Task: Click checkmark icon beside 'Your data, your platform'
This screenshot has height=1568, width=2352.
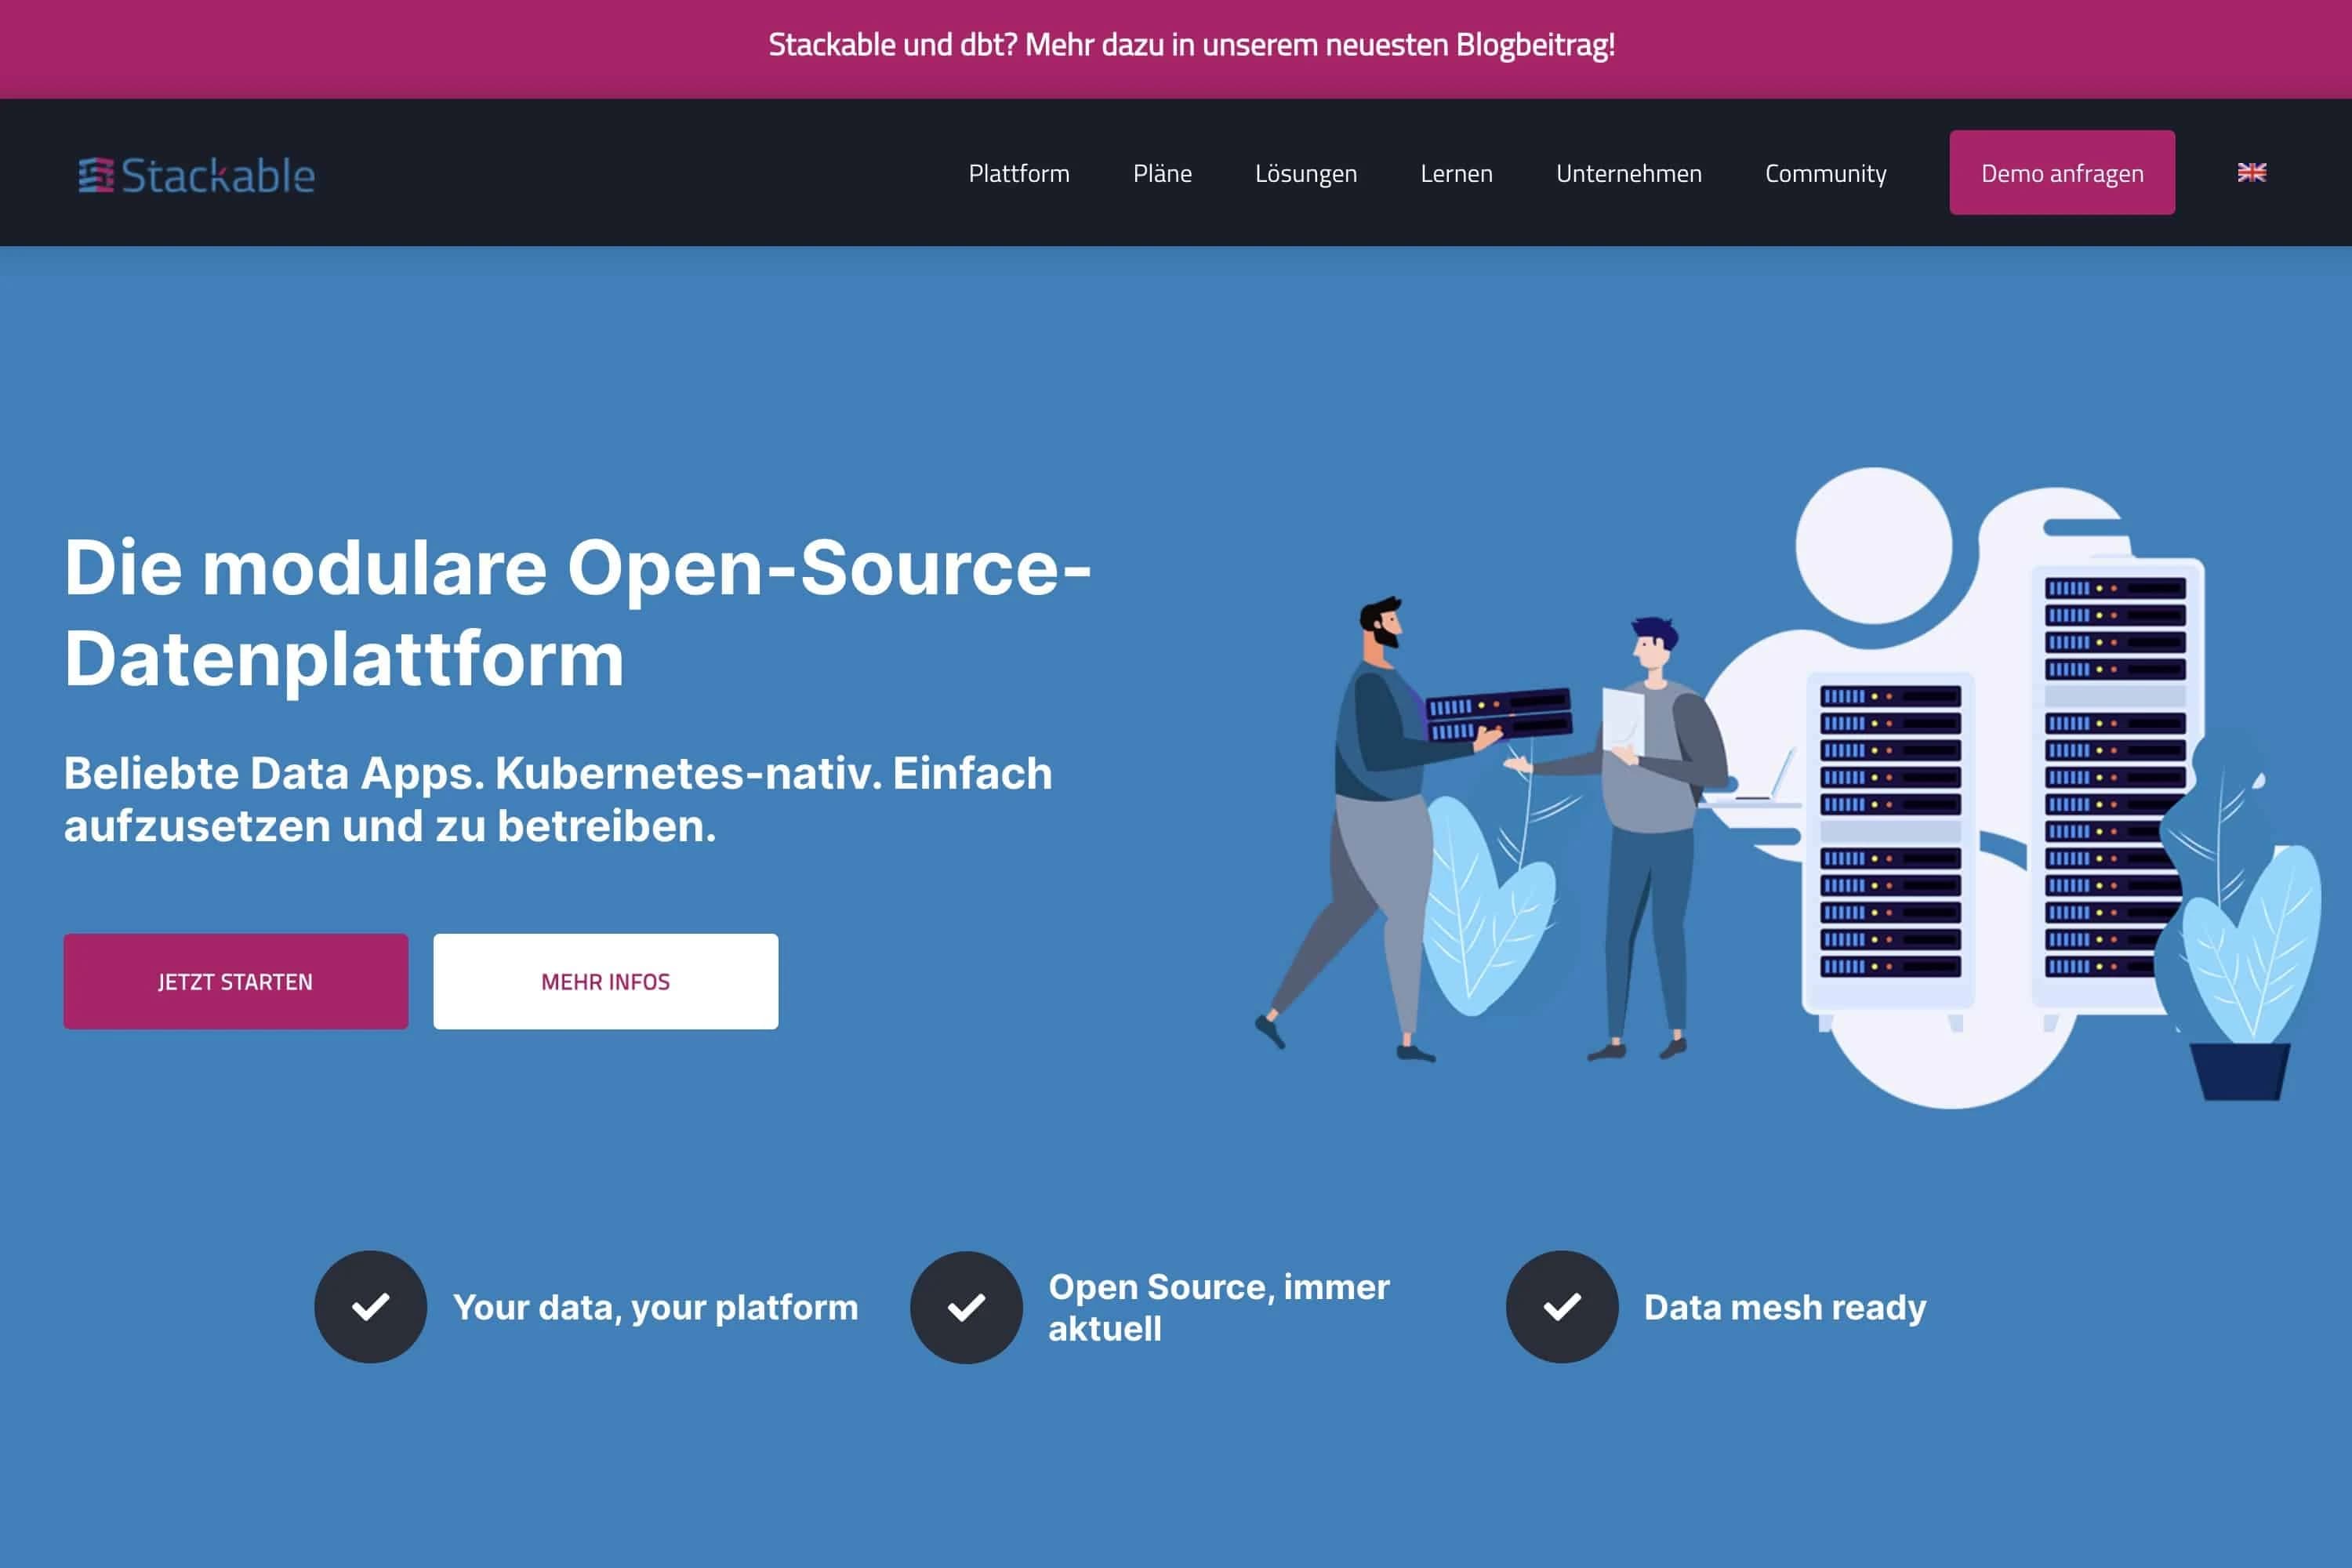Action: coord(370,1307)
